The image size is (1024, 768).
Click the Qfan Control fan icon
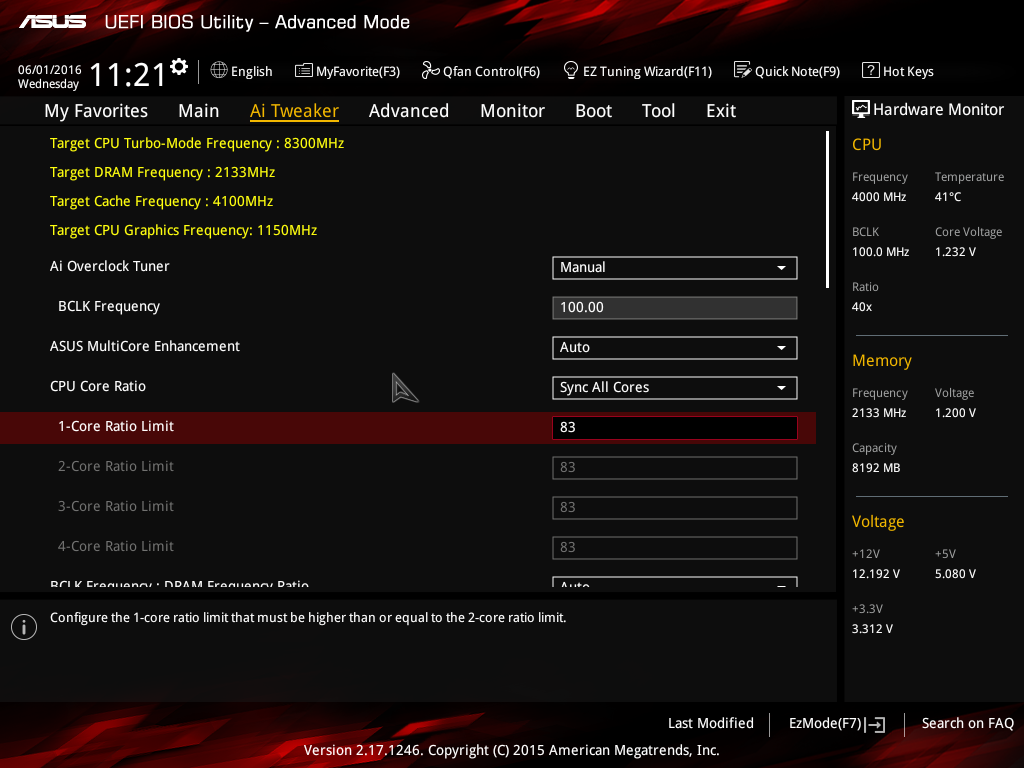click(x=430, y=70)
